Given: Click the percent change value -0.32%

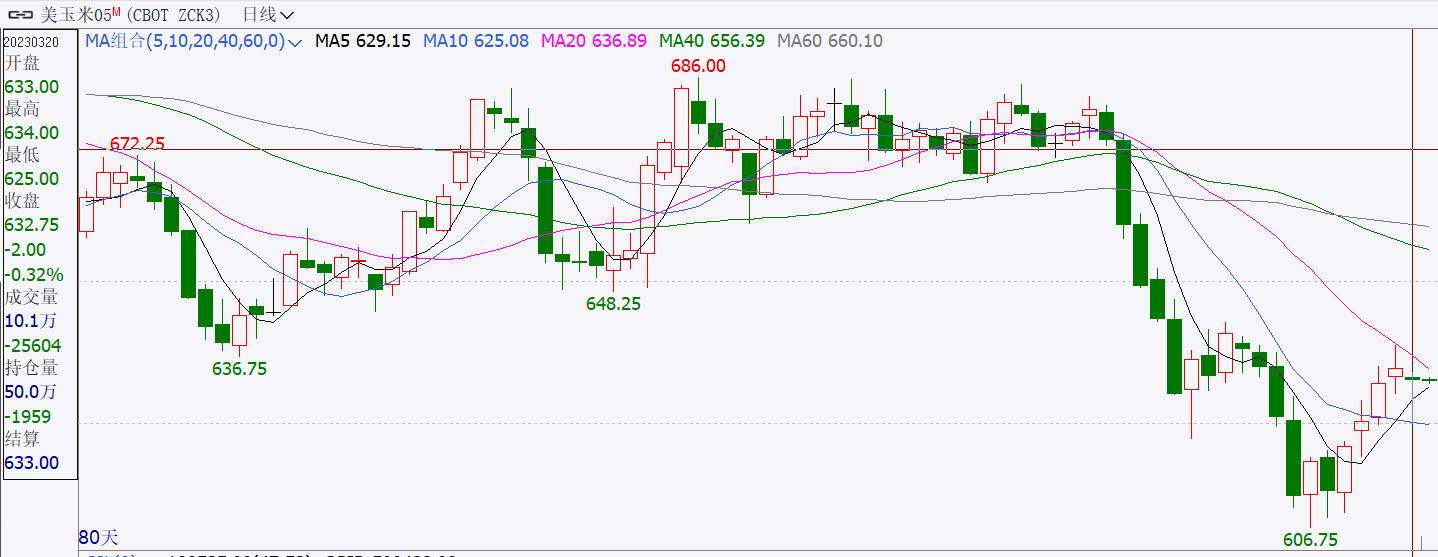Looking at the screenshot, I should click(34, 274).
